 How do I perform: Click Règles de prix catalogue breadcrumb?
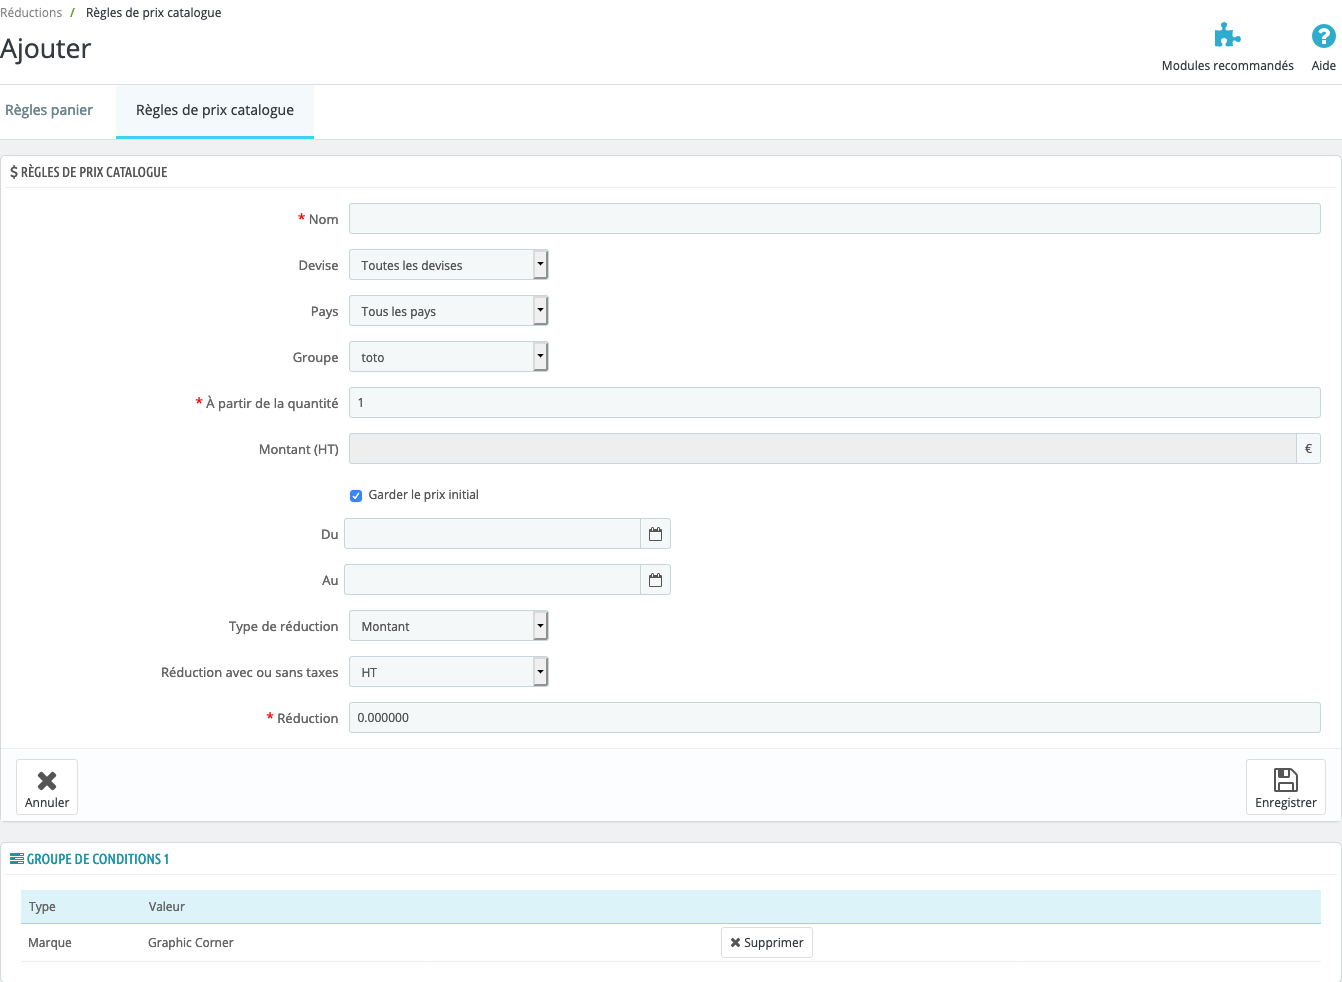click(x=154, y=13)
